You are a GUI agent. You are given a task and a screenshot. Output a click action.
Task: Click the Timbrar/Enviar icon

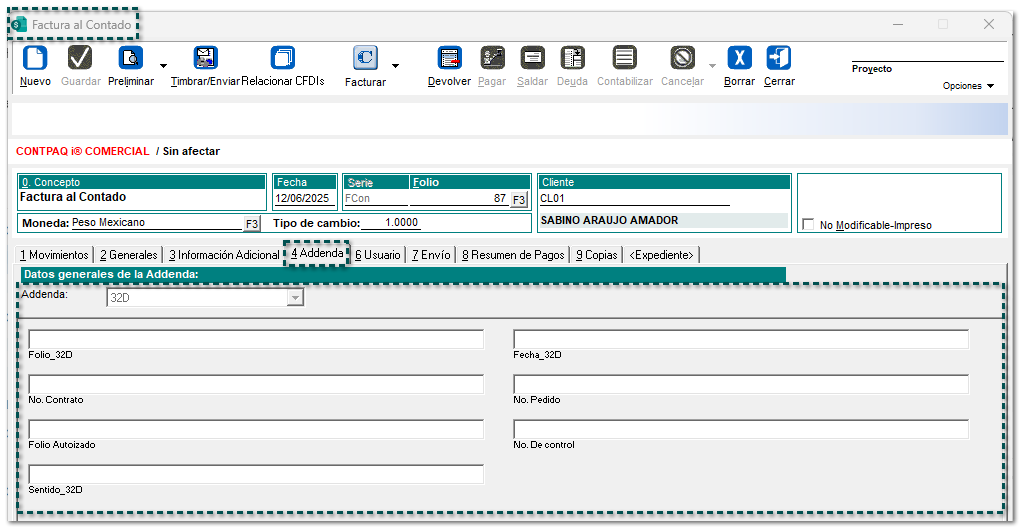(x=205, y=58)
